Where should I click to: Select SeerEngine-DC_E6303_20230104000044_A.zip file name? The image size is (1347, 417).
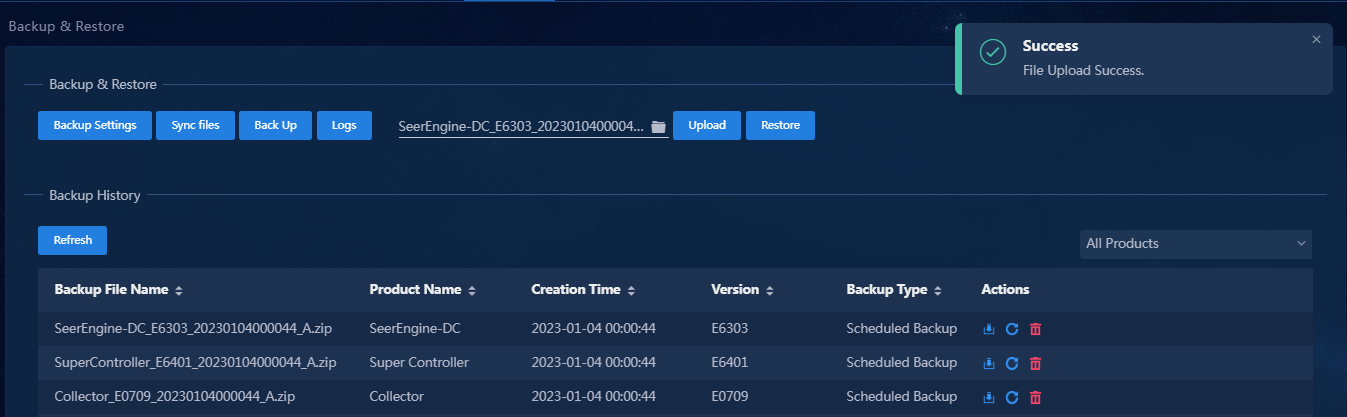click(194, 329)
